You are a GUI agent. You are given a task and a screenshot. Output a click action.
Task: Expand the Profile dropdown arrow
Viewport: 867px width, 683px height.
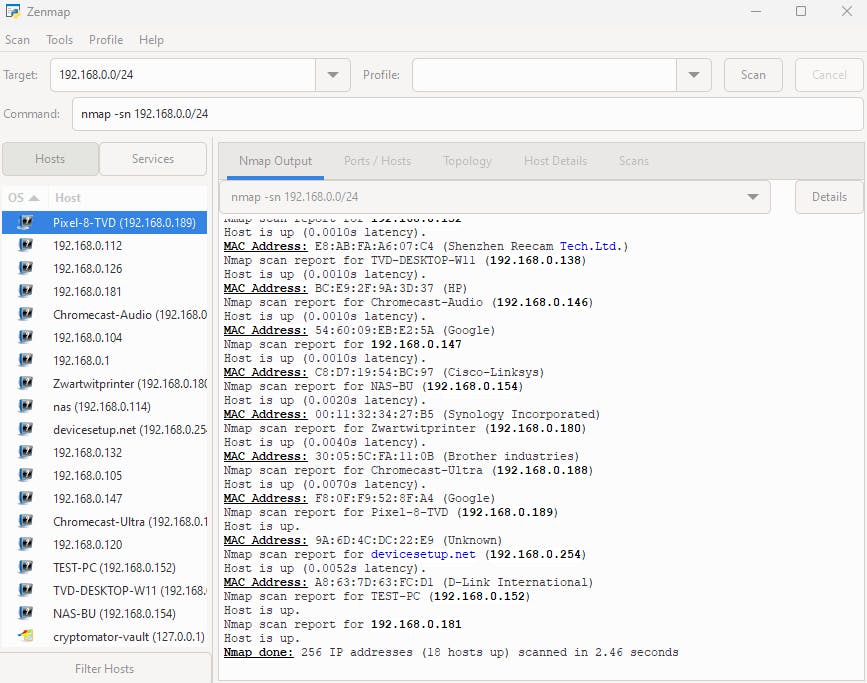click(x=693, y=75)
